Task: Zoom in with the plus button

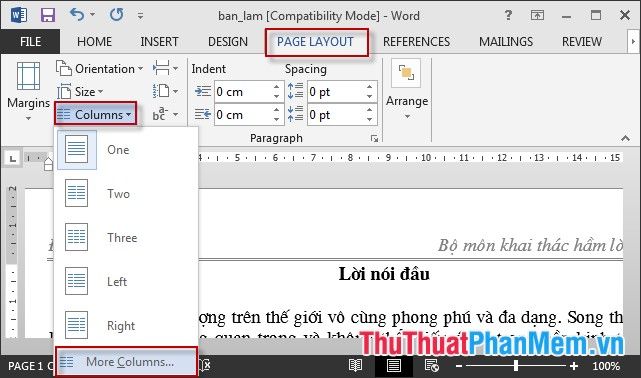Action: click(574, 366)
